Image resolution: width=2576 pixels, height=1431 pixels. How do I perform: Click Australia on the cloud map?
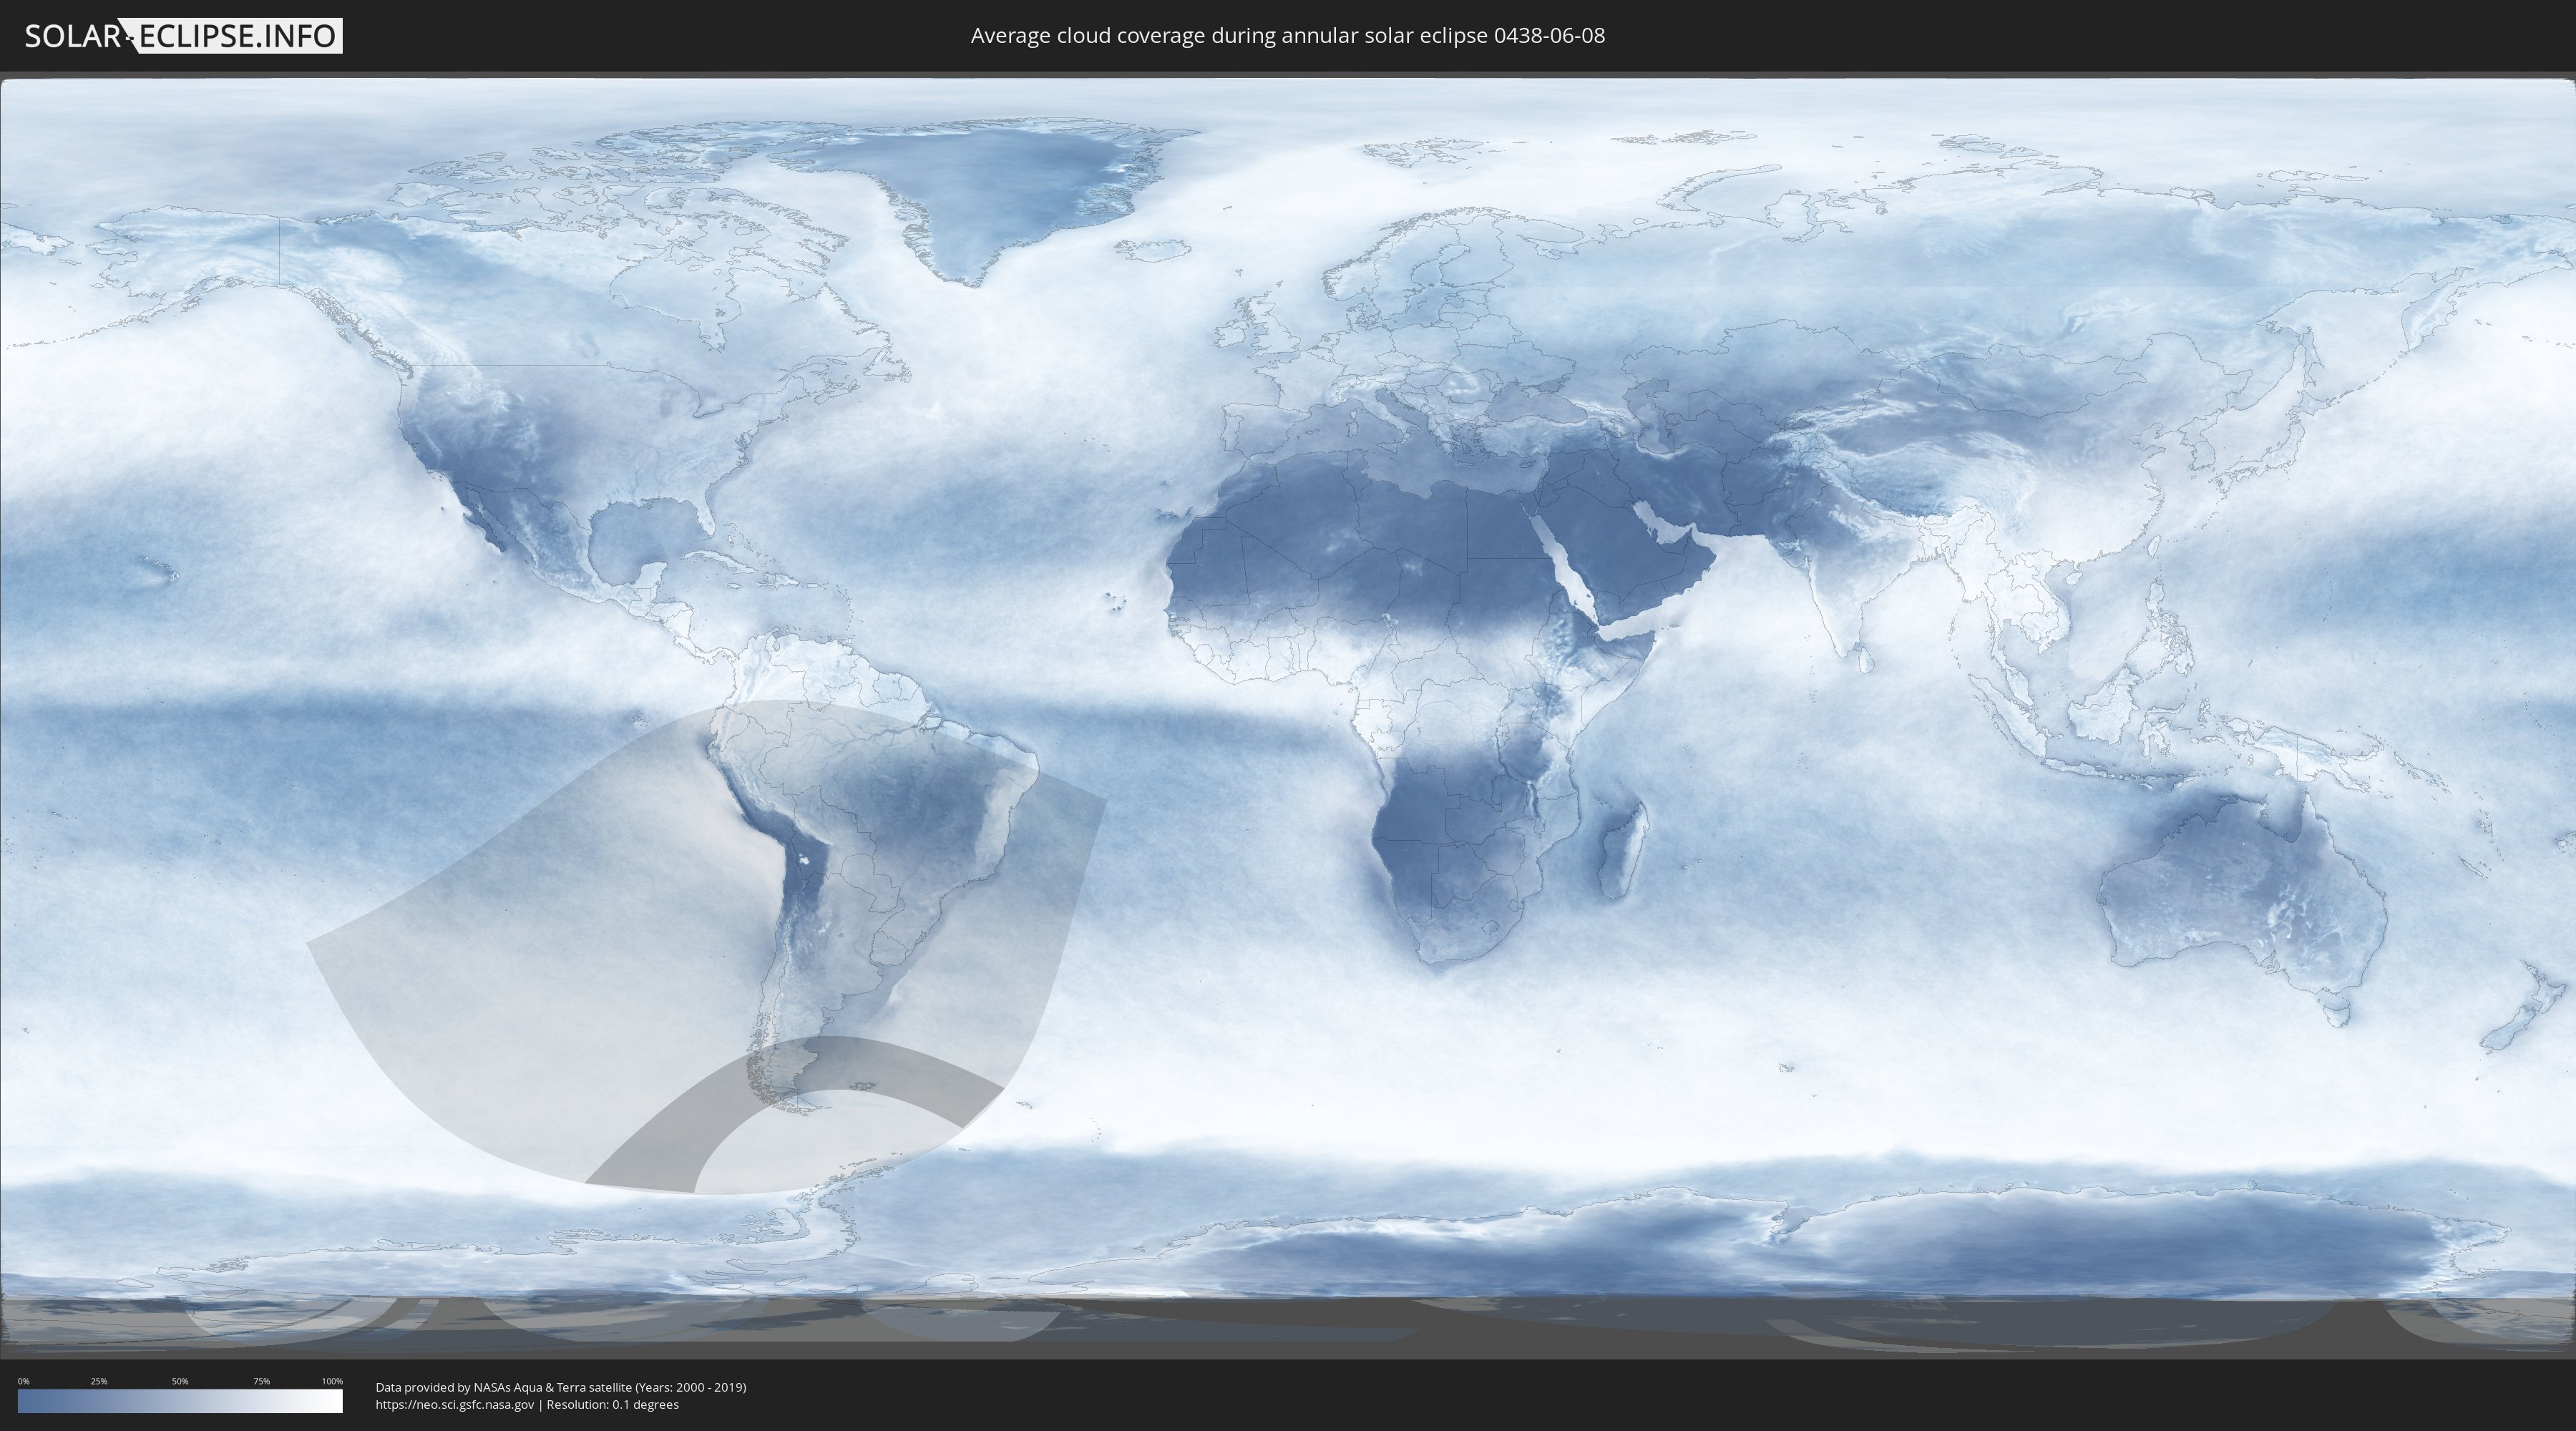tap(2235, 890)
